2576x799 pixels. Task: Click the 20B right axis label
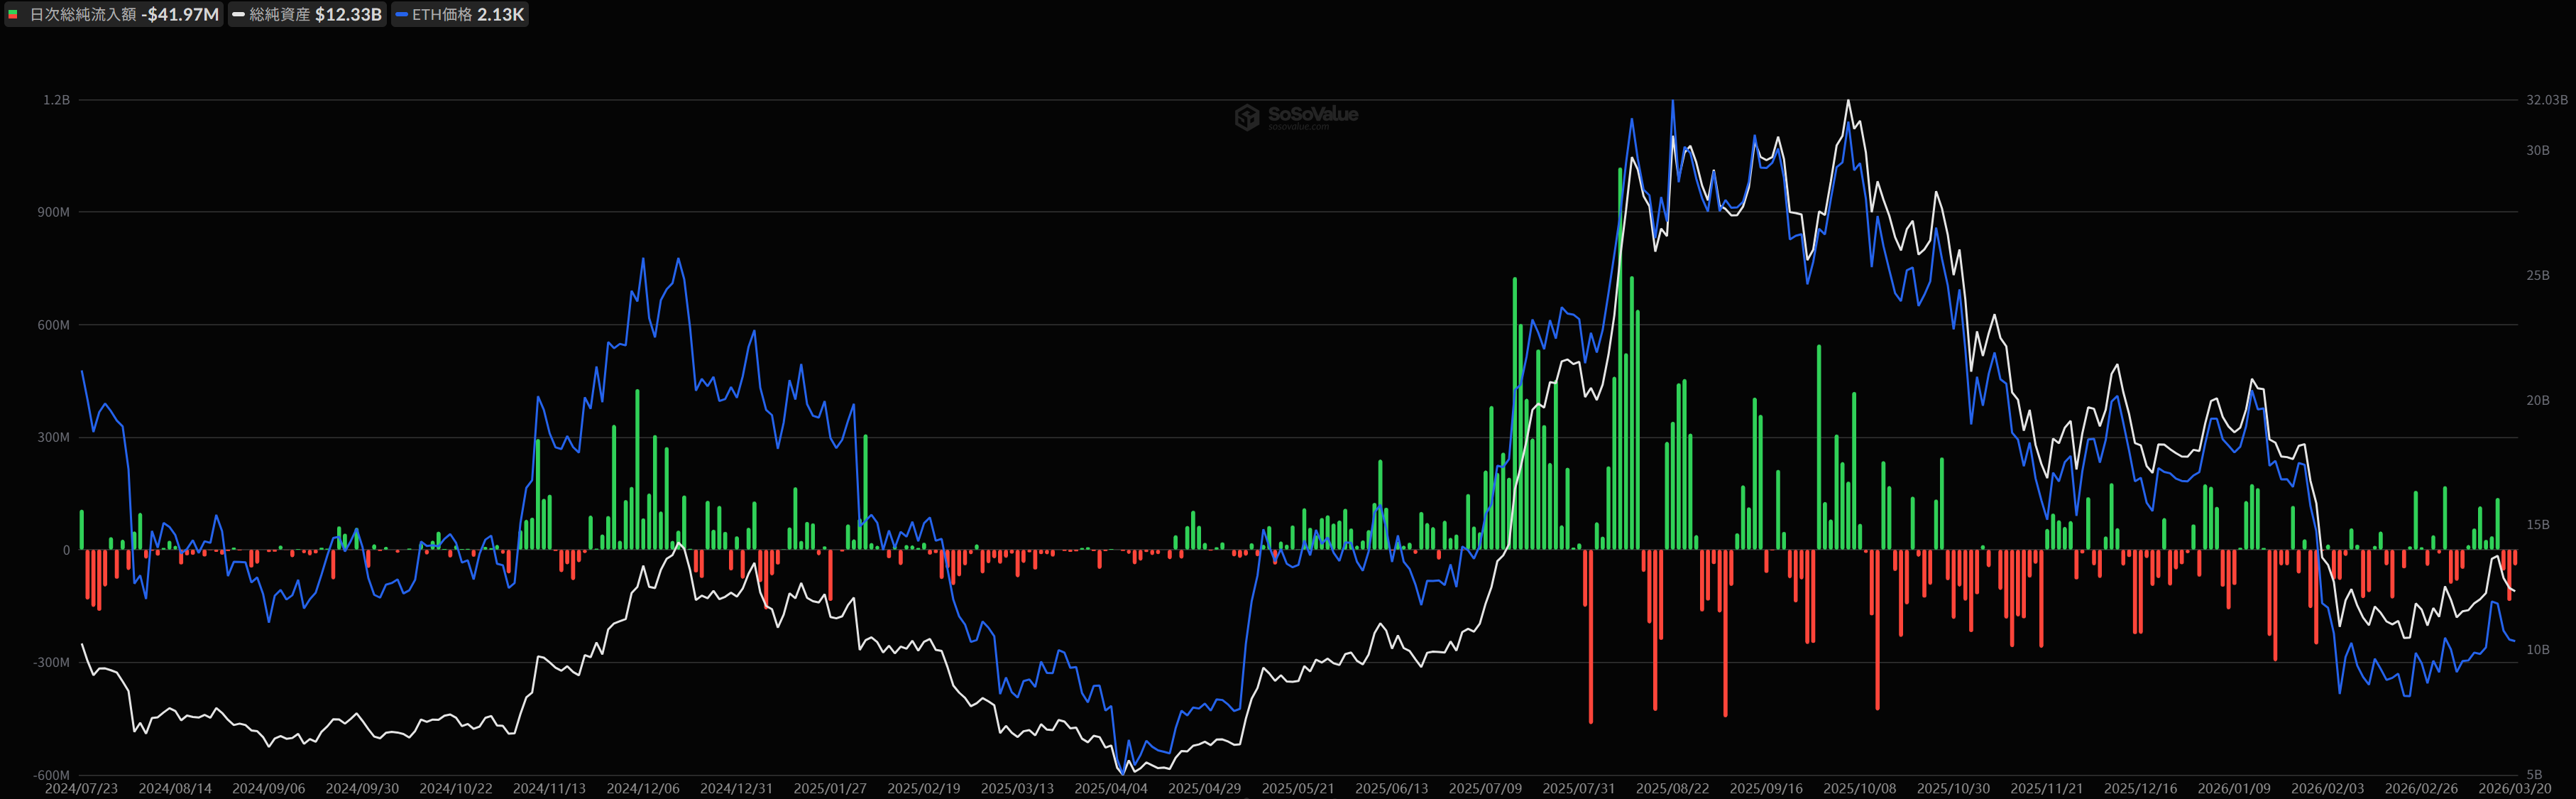click(x=2537, y=400)
